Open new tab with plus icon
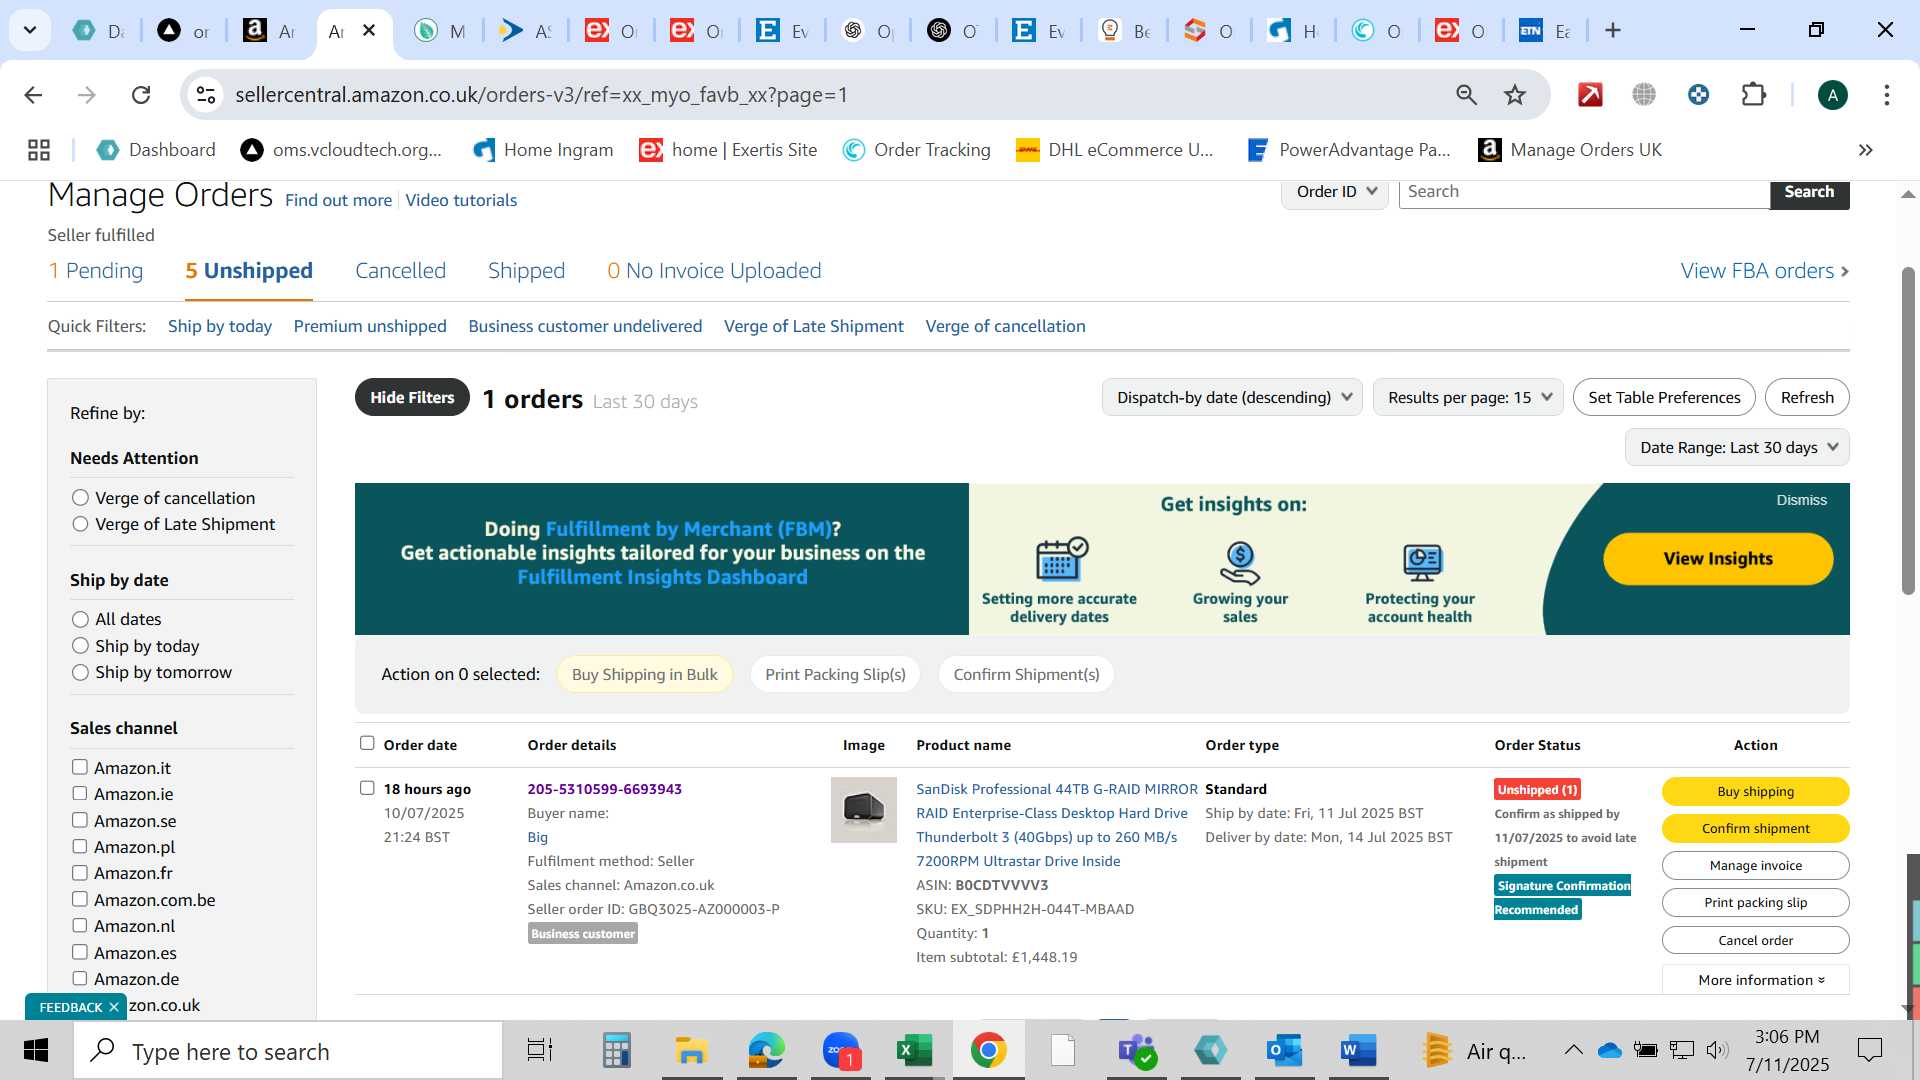The height and width of the screenshot is (1080, 1920). 1612,31
